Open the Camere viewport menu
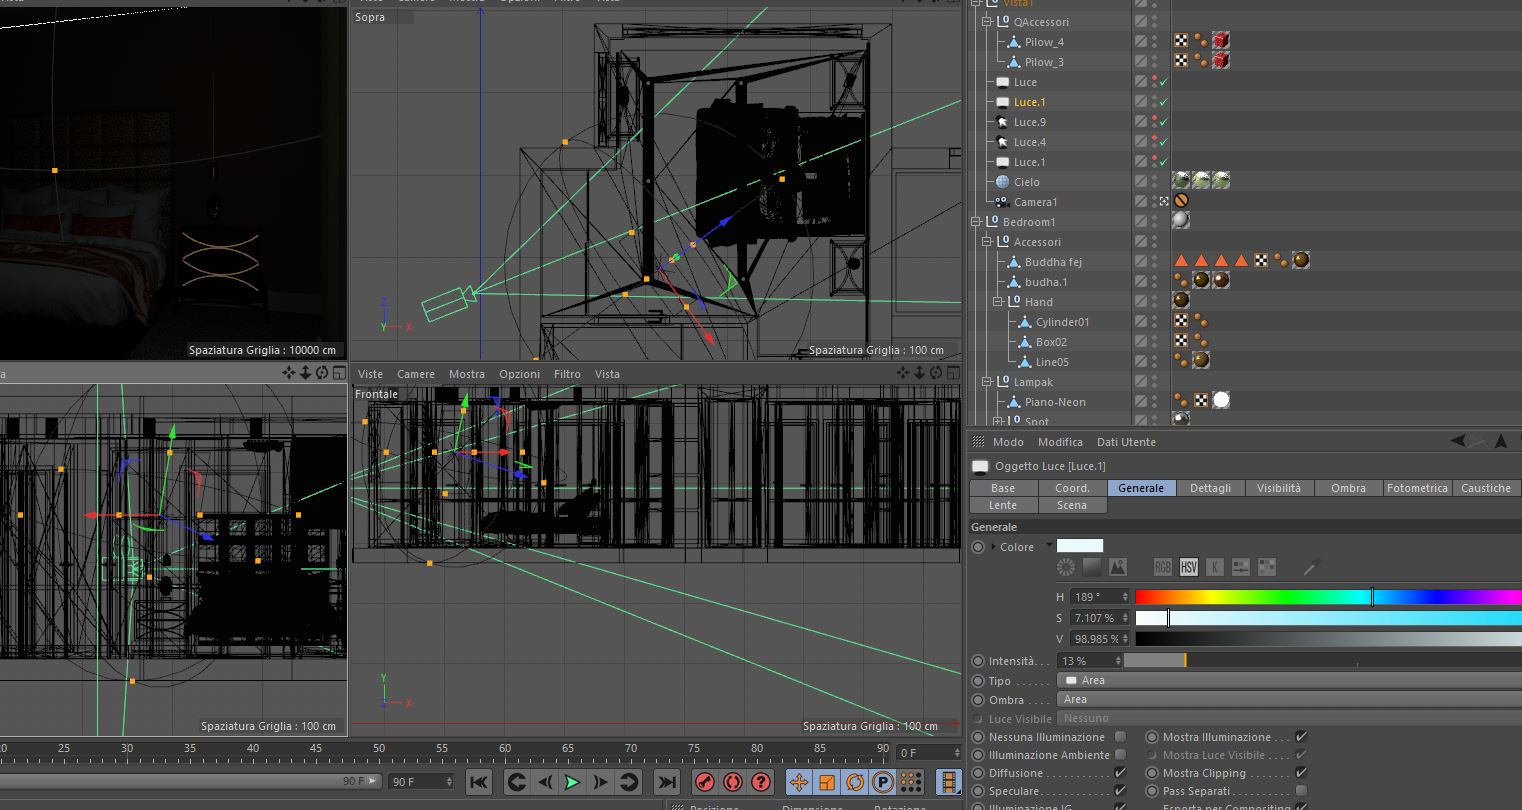1522x810 pixels. click(x=415, y=374)
